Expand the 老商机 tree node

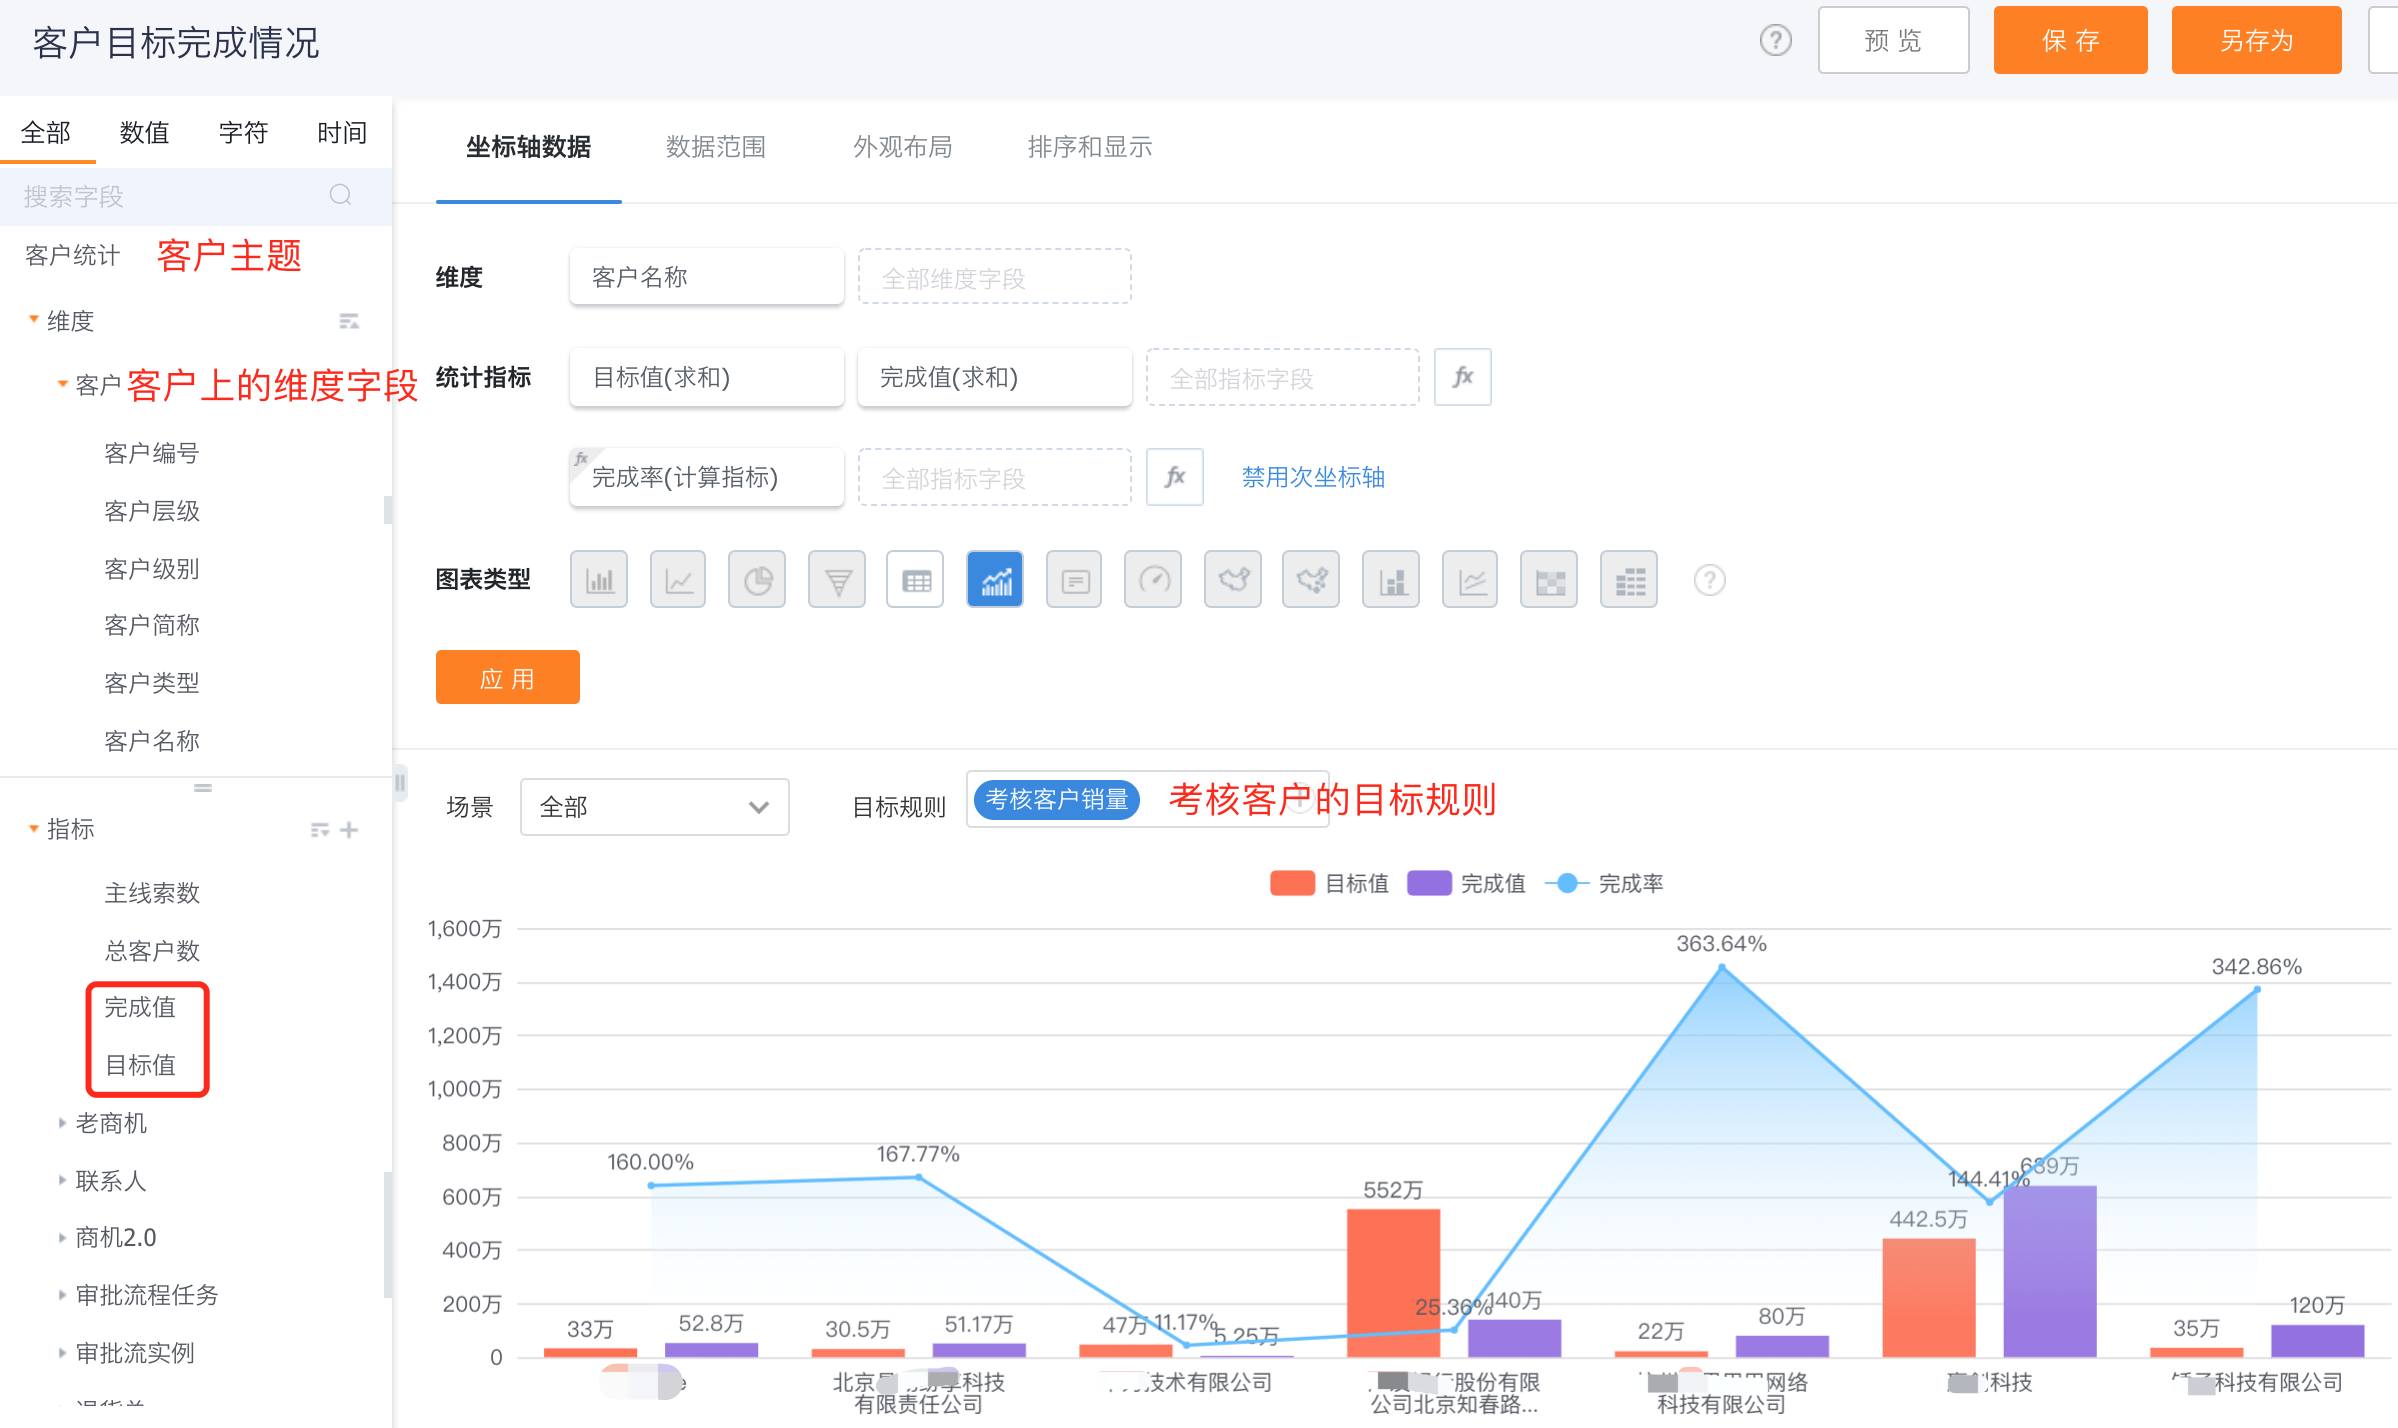click(x=62, y=1123)
